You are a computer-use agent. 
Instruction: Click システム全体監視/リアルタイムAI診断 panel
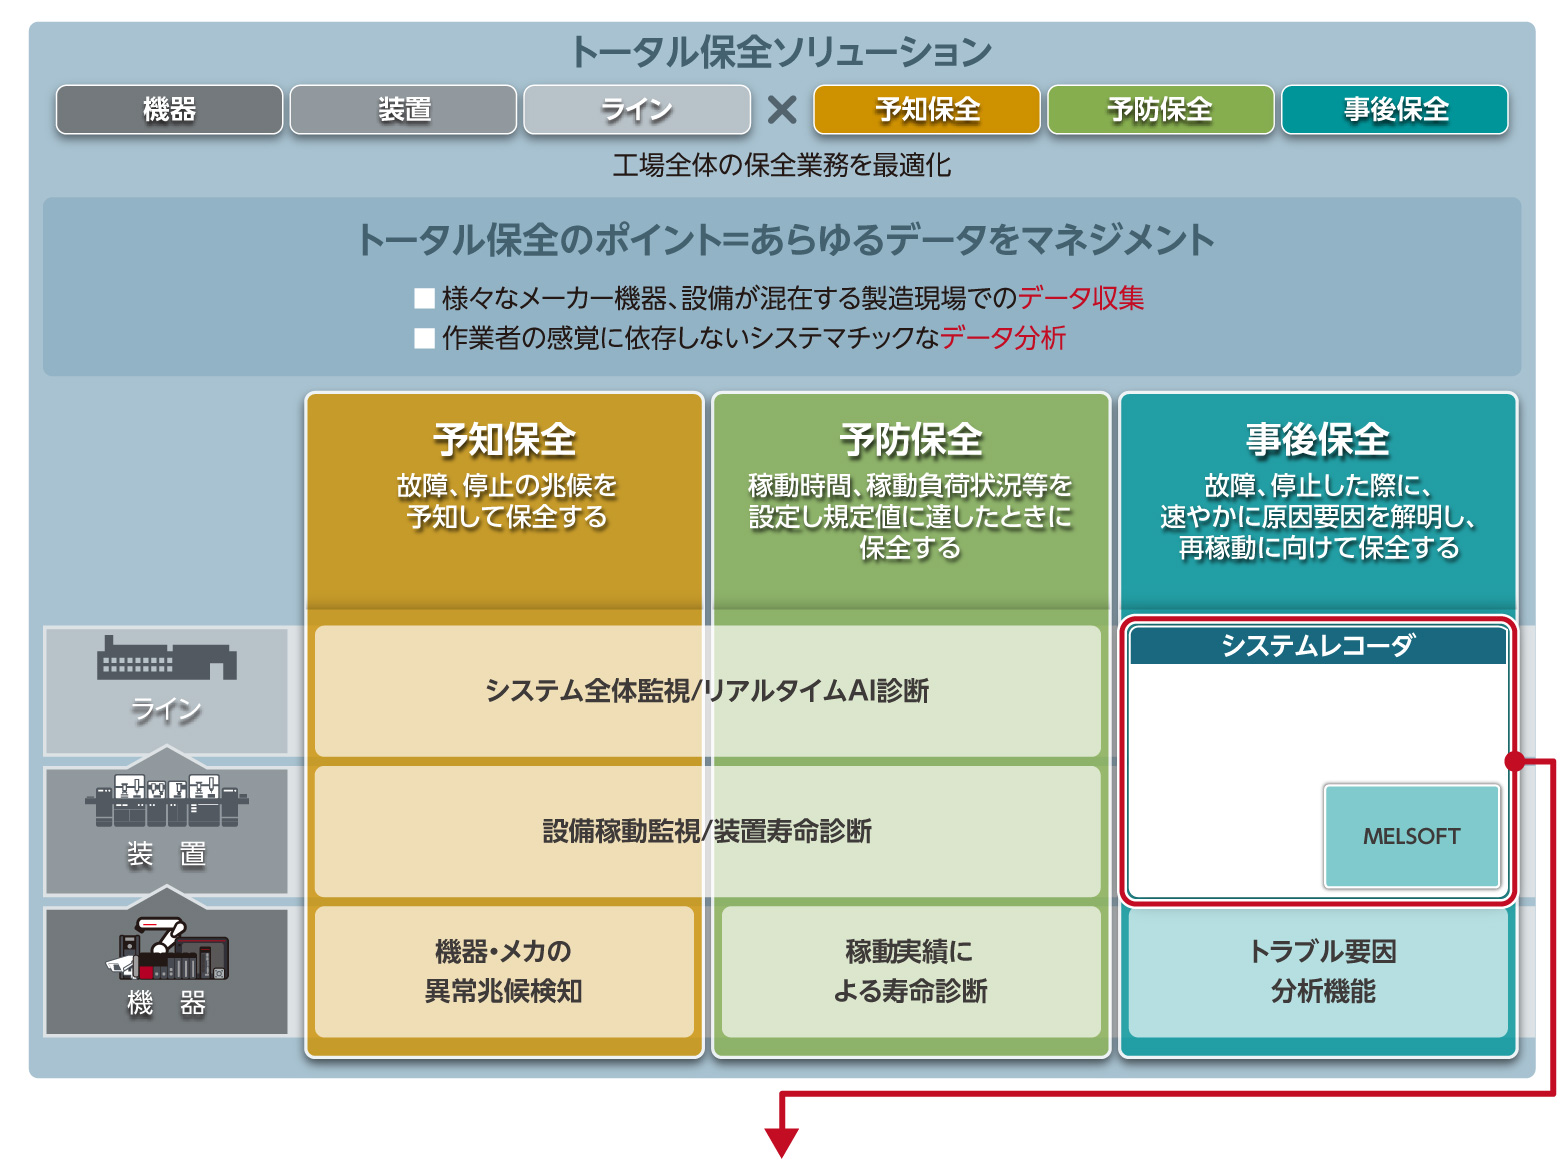point(707,691)
